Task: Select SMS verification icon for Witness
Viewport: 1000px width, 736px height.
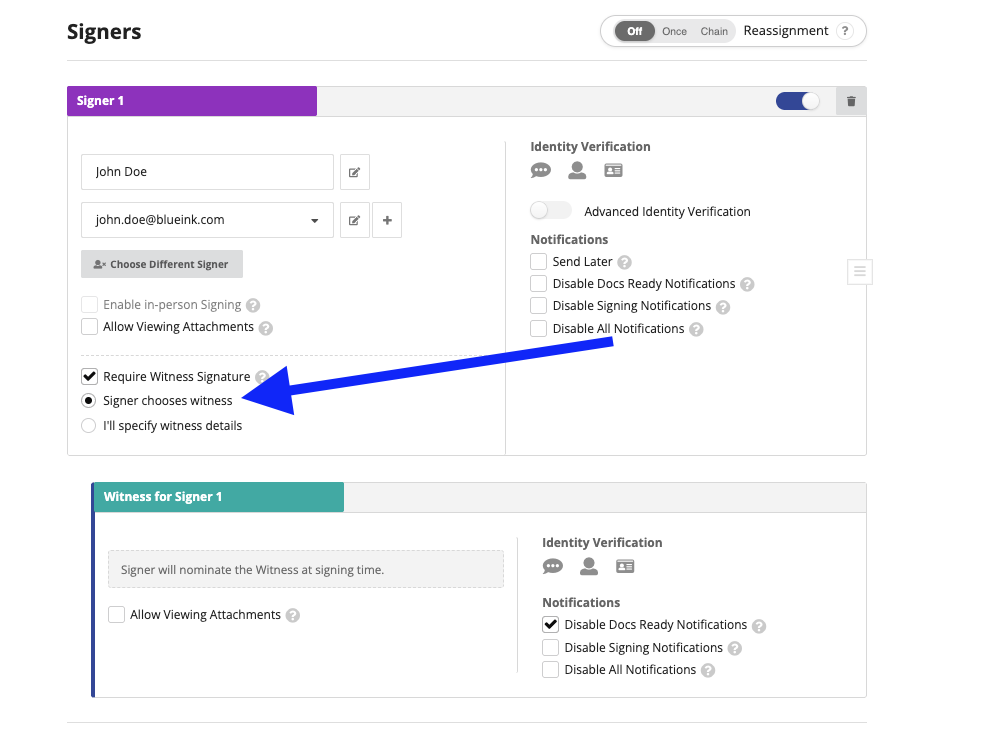Action: tap(553, 566)
